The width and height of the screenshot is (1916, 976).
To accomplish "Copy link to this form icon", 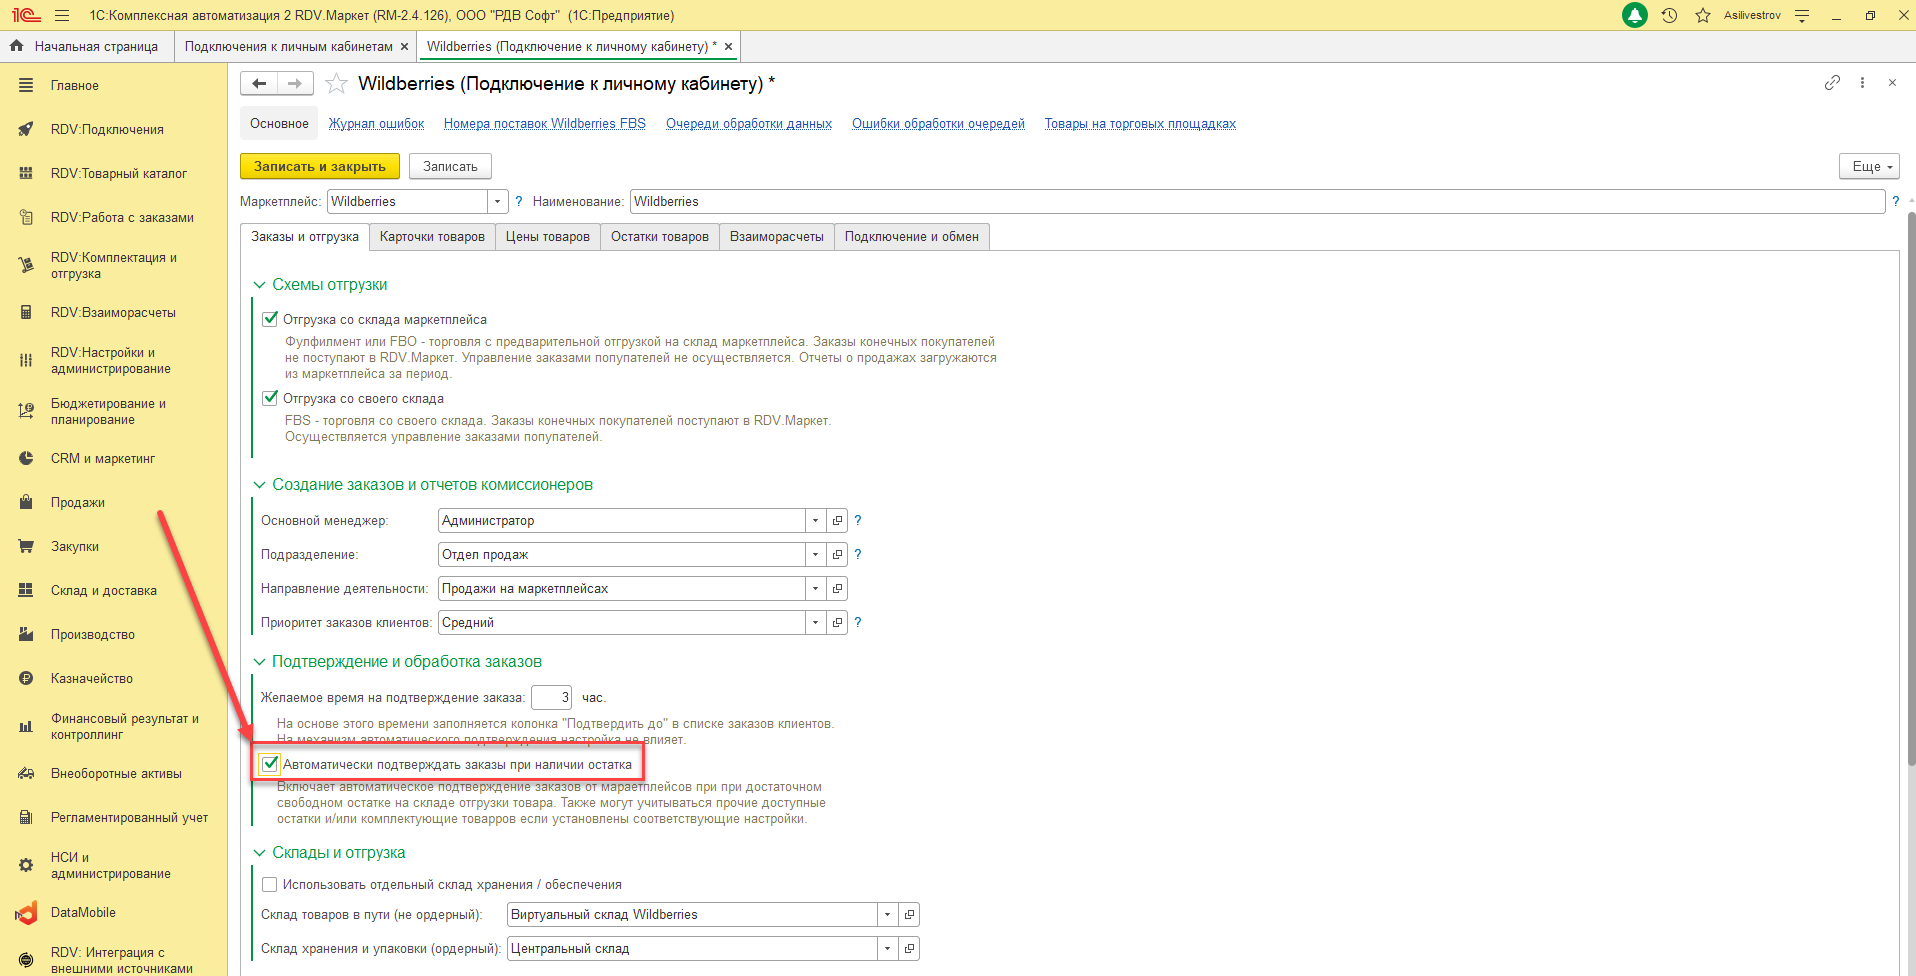I will point(1832,83).
